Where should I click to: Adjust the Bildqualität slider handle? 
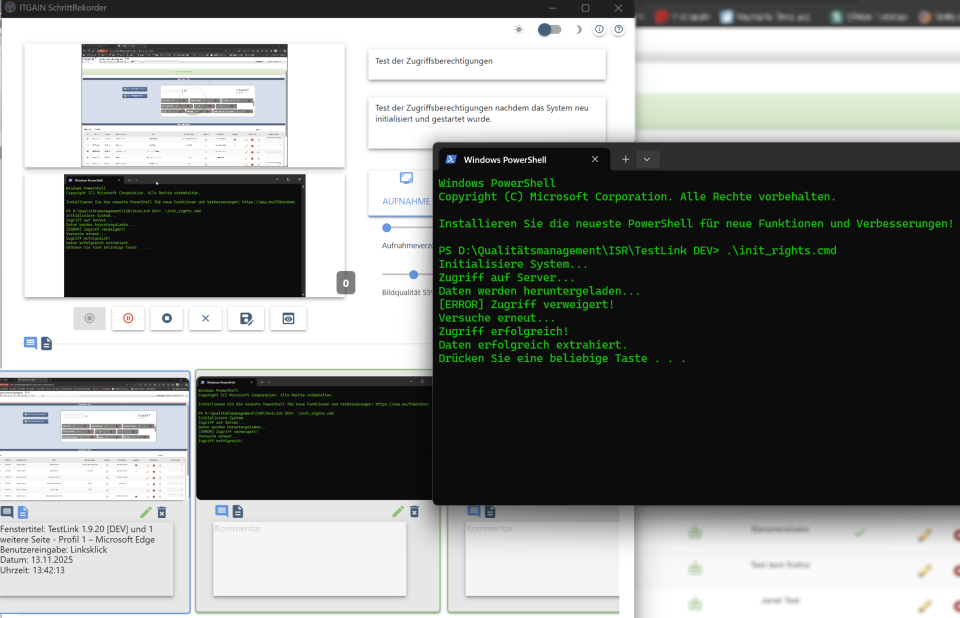(x=414, y=274)
